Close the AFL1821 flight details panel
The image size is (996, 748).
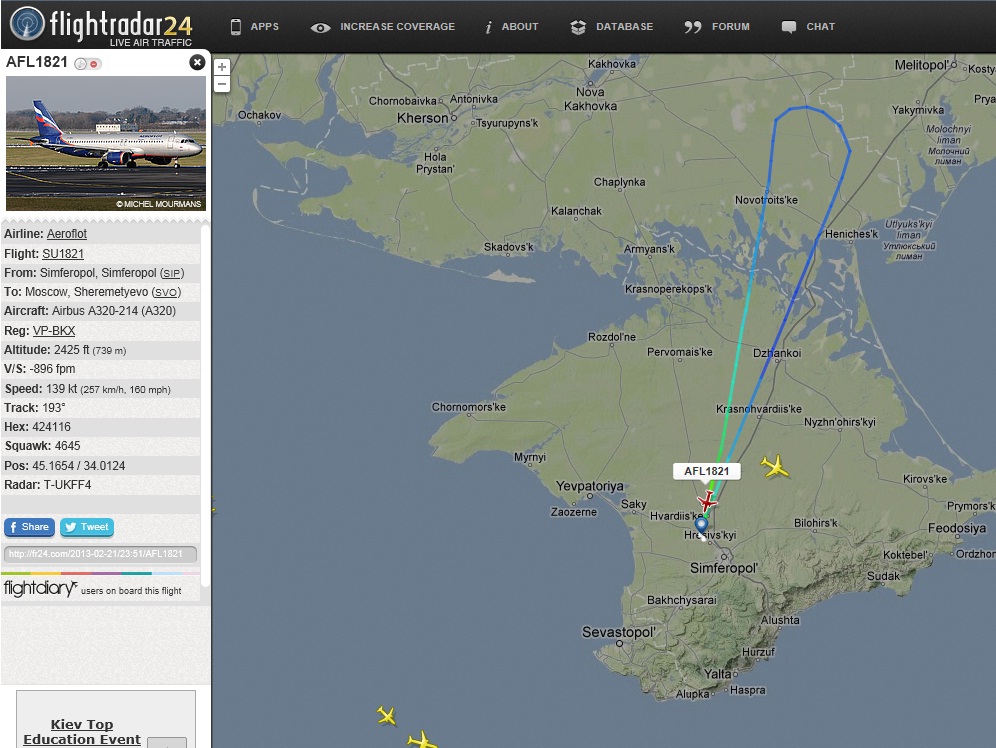[197, 62]
